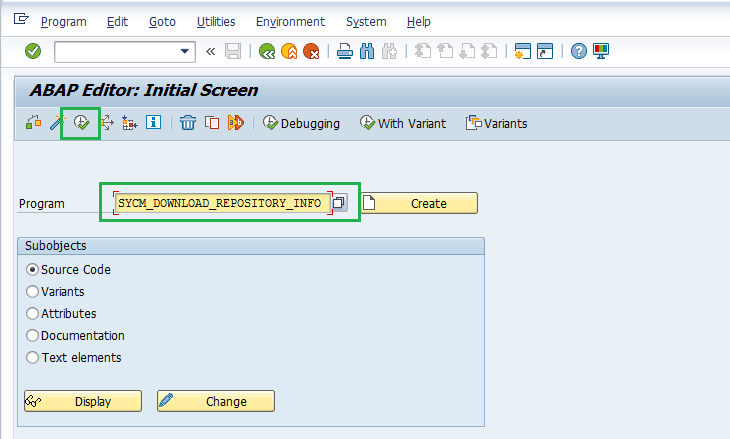Click the Check syntax icon

pos(34,123)
